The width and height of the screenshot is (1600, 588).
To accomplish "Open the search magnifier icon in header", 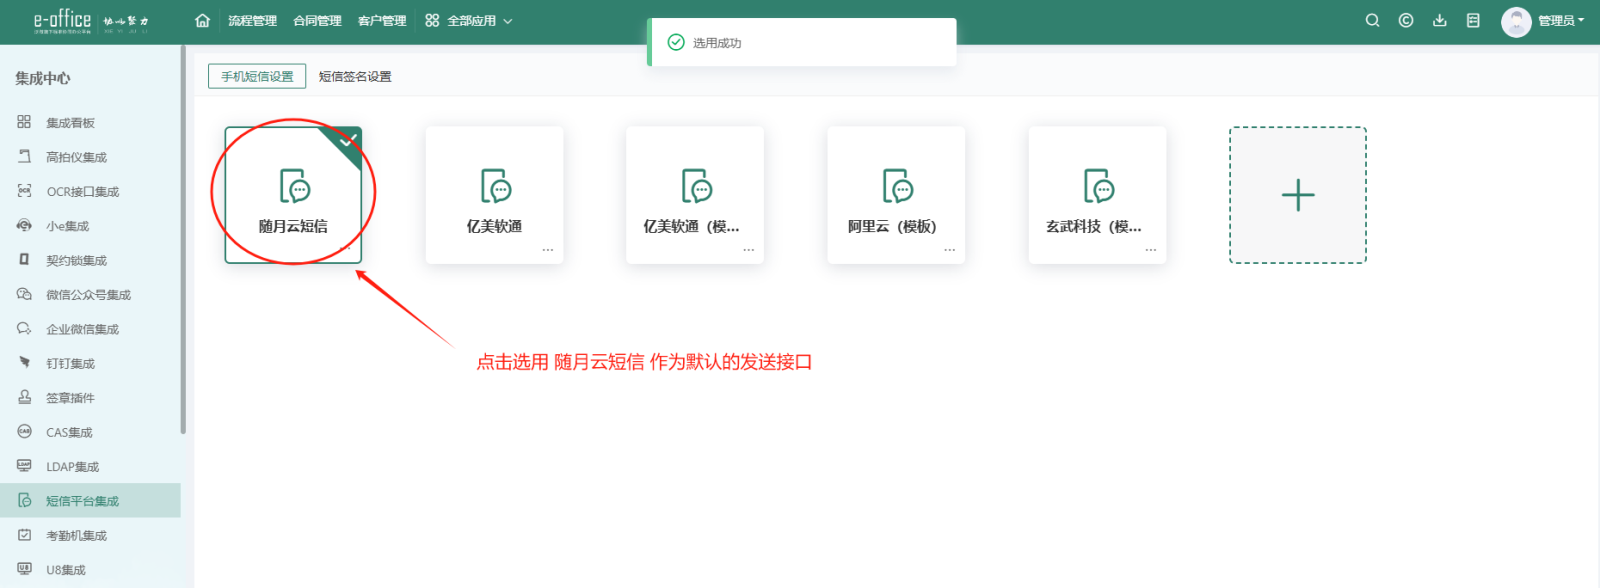I will [x=1372, y=20].
